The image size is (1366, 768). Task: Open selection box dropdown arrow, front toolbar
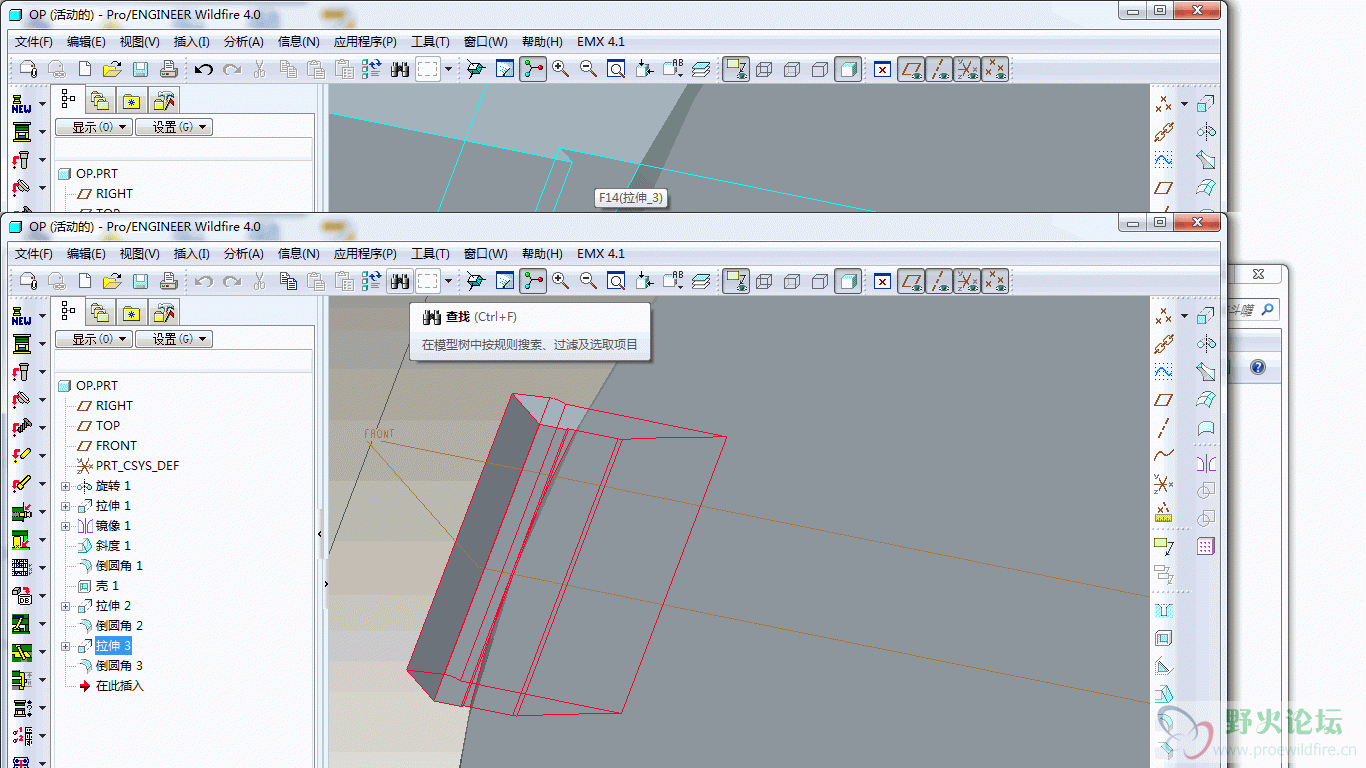tap(448, 282)
